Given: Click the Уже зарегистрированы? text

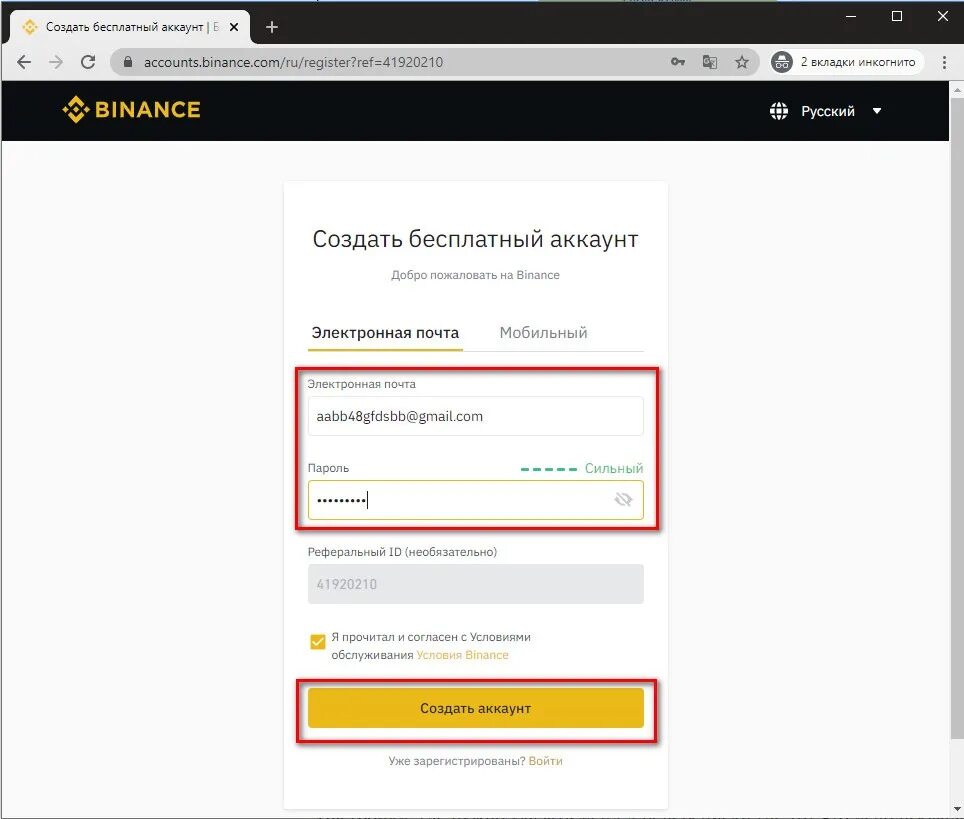Looking at the screenshot, I should coord(457,761).
